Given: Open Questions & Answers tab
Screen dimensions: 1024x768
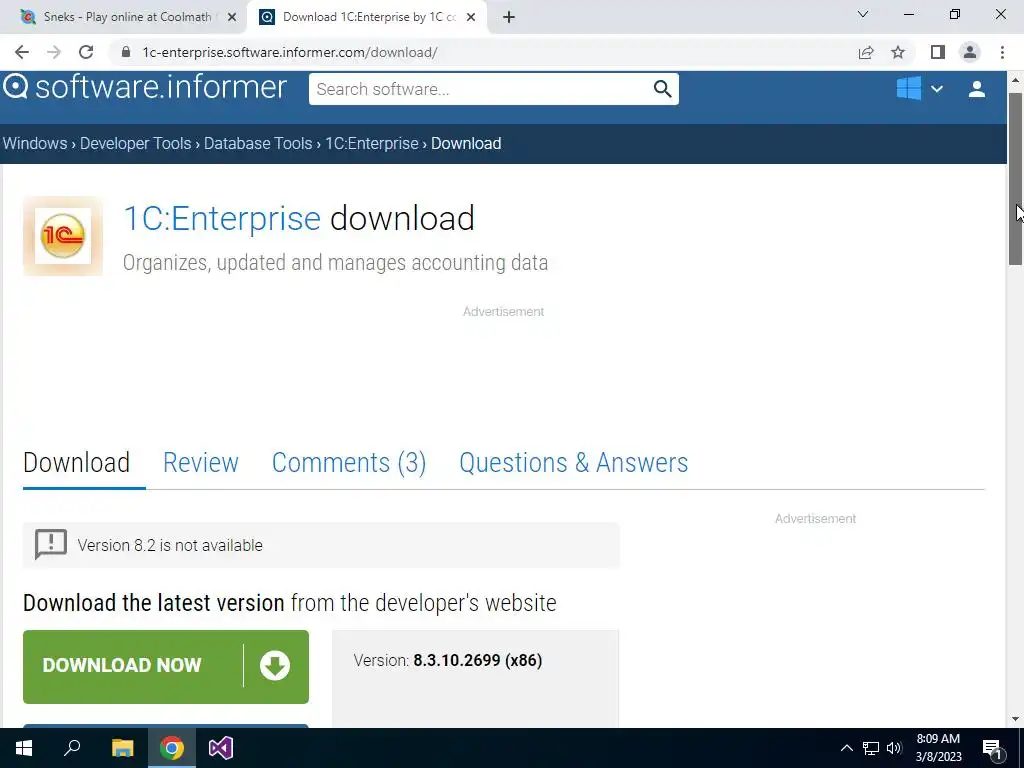Looking at the screenshot, I should point(573,462).
